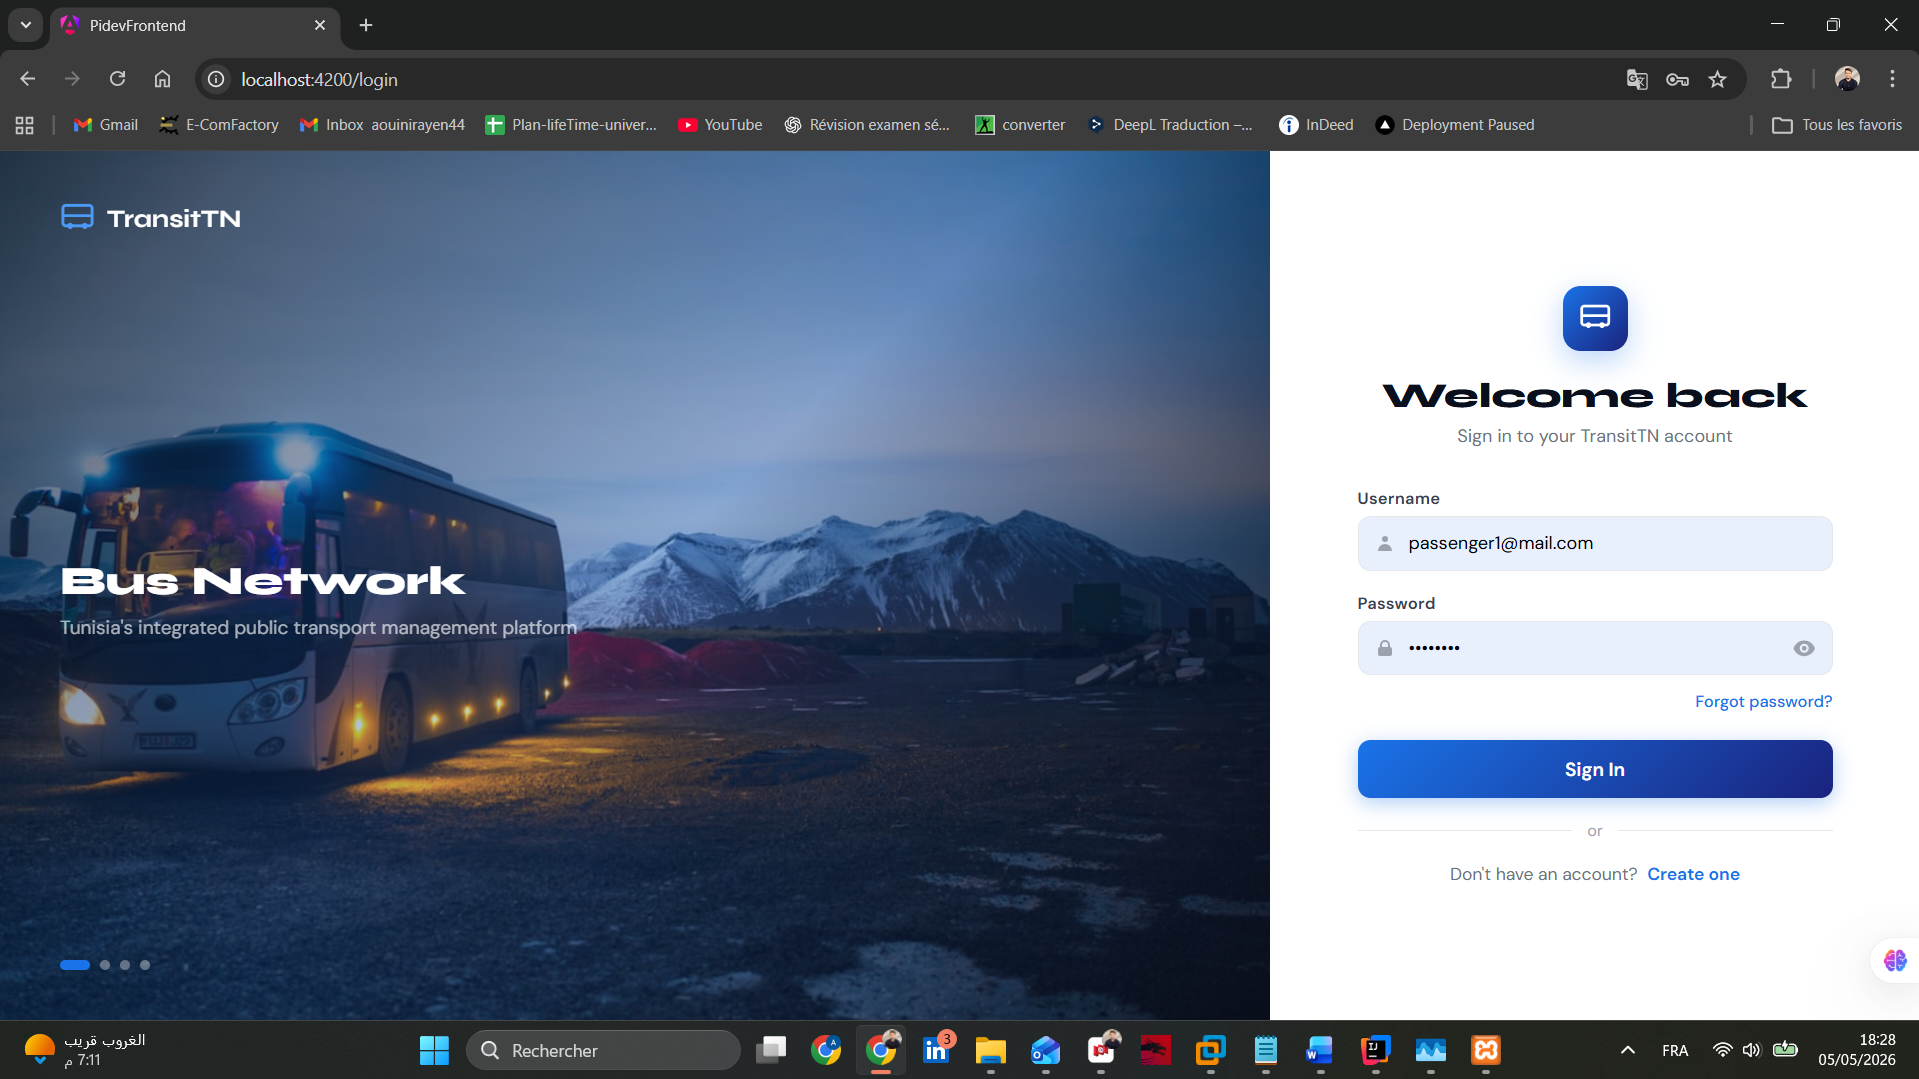Viewport: 1919px width, 1079px height.
Task: Select the second carousel slide dot
Action: (x=105, y=965)
